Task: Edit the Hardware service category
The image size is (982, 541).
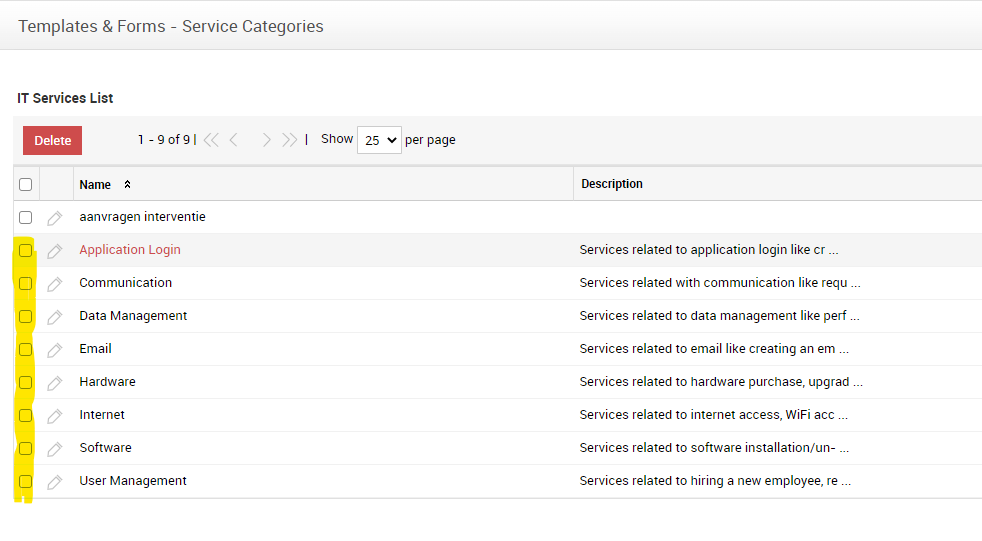Action: pos(55,383)
